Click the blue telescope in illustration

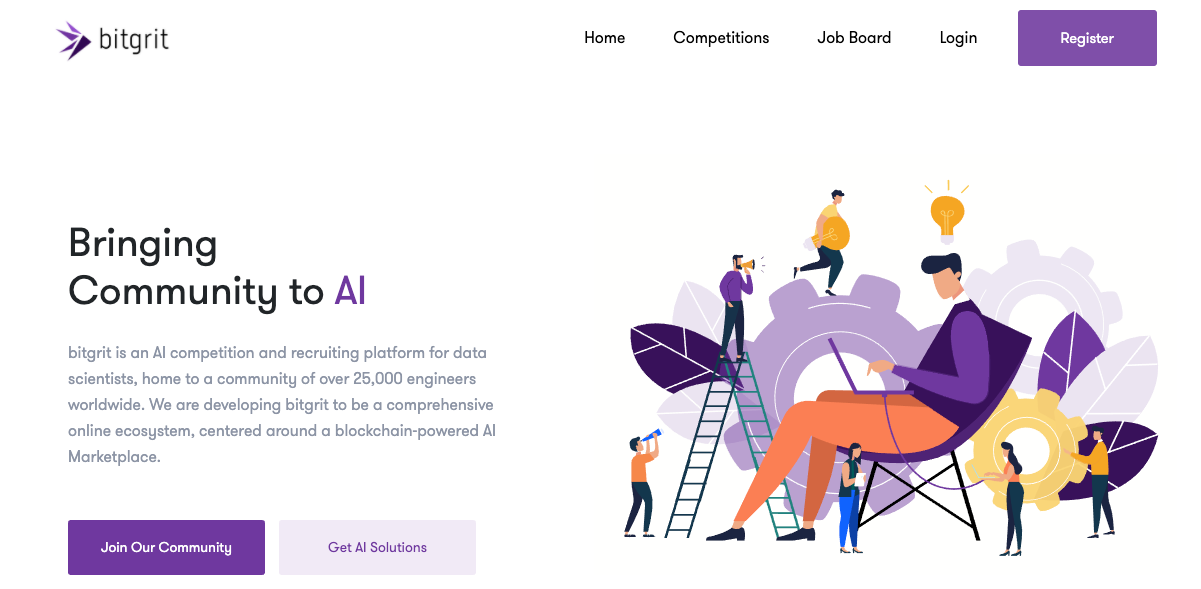[651, 435]
